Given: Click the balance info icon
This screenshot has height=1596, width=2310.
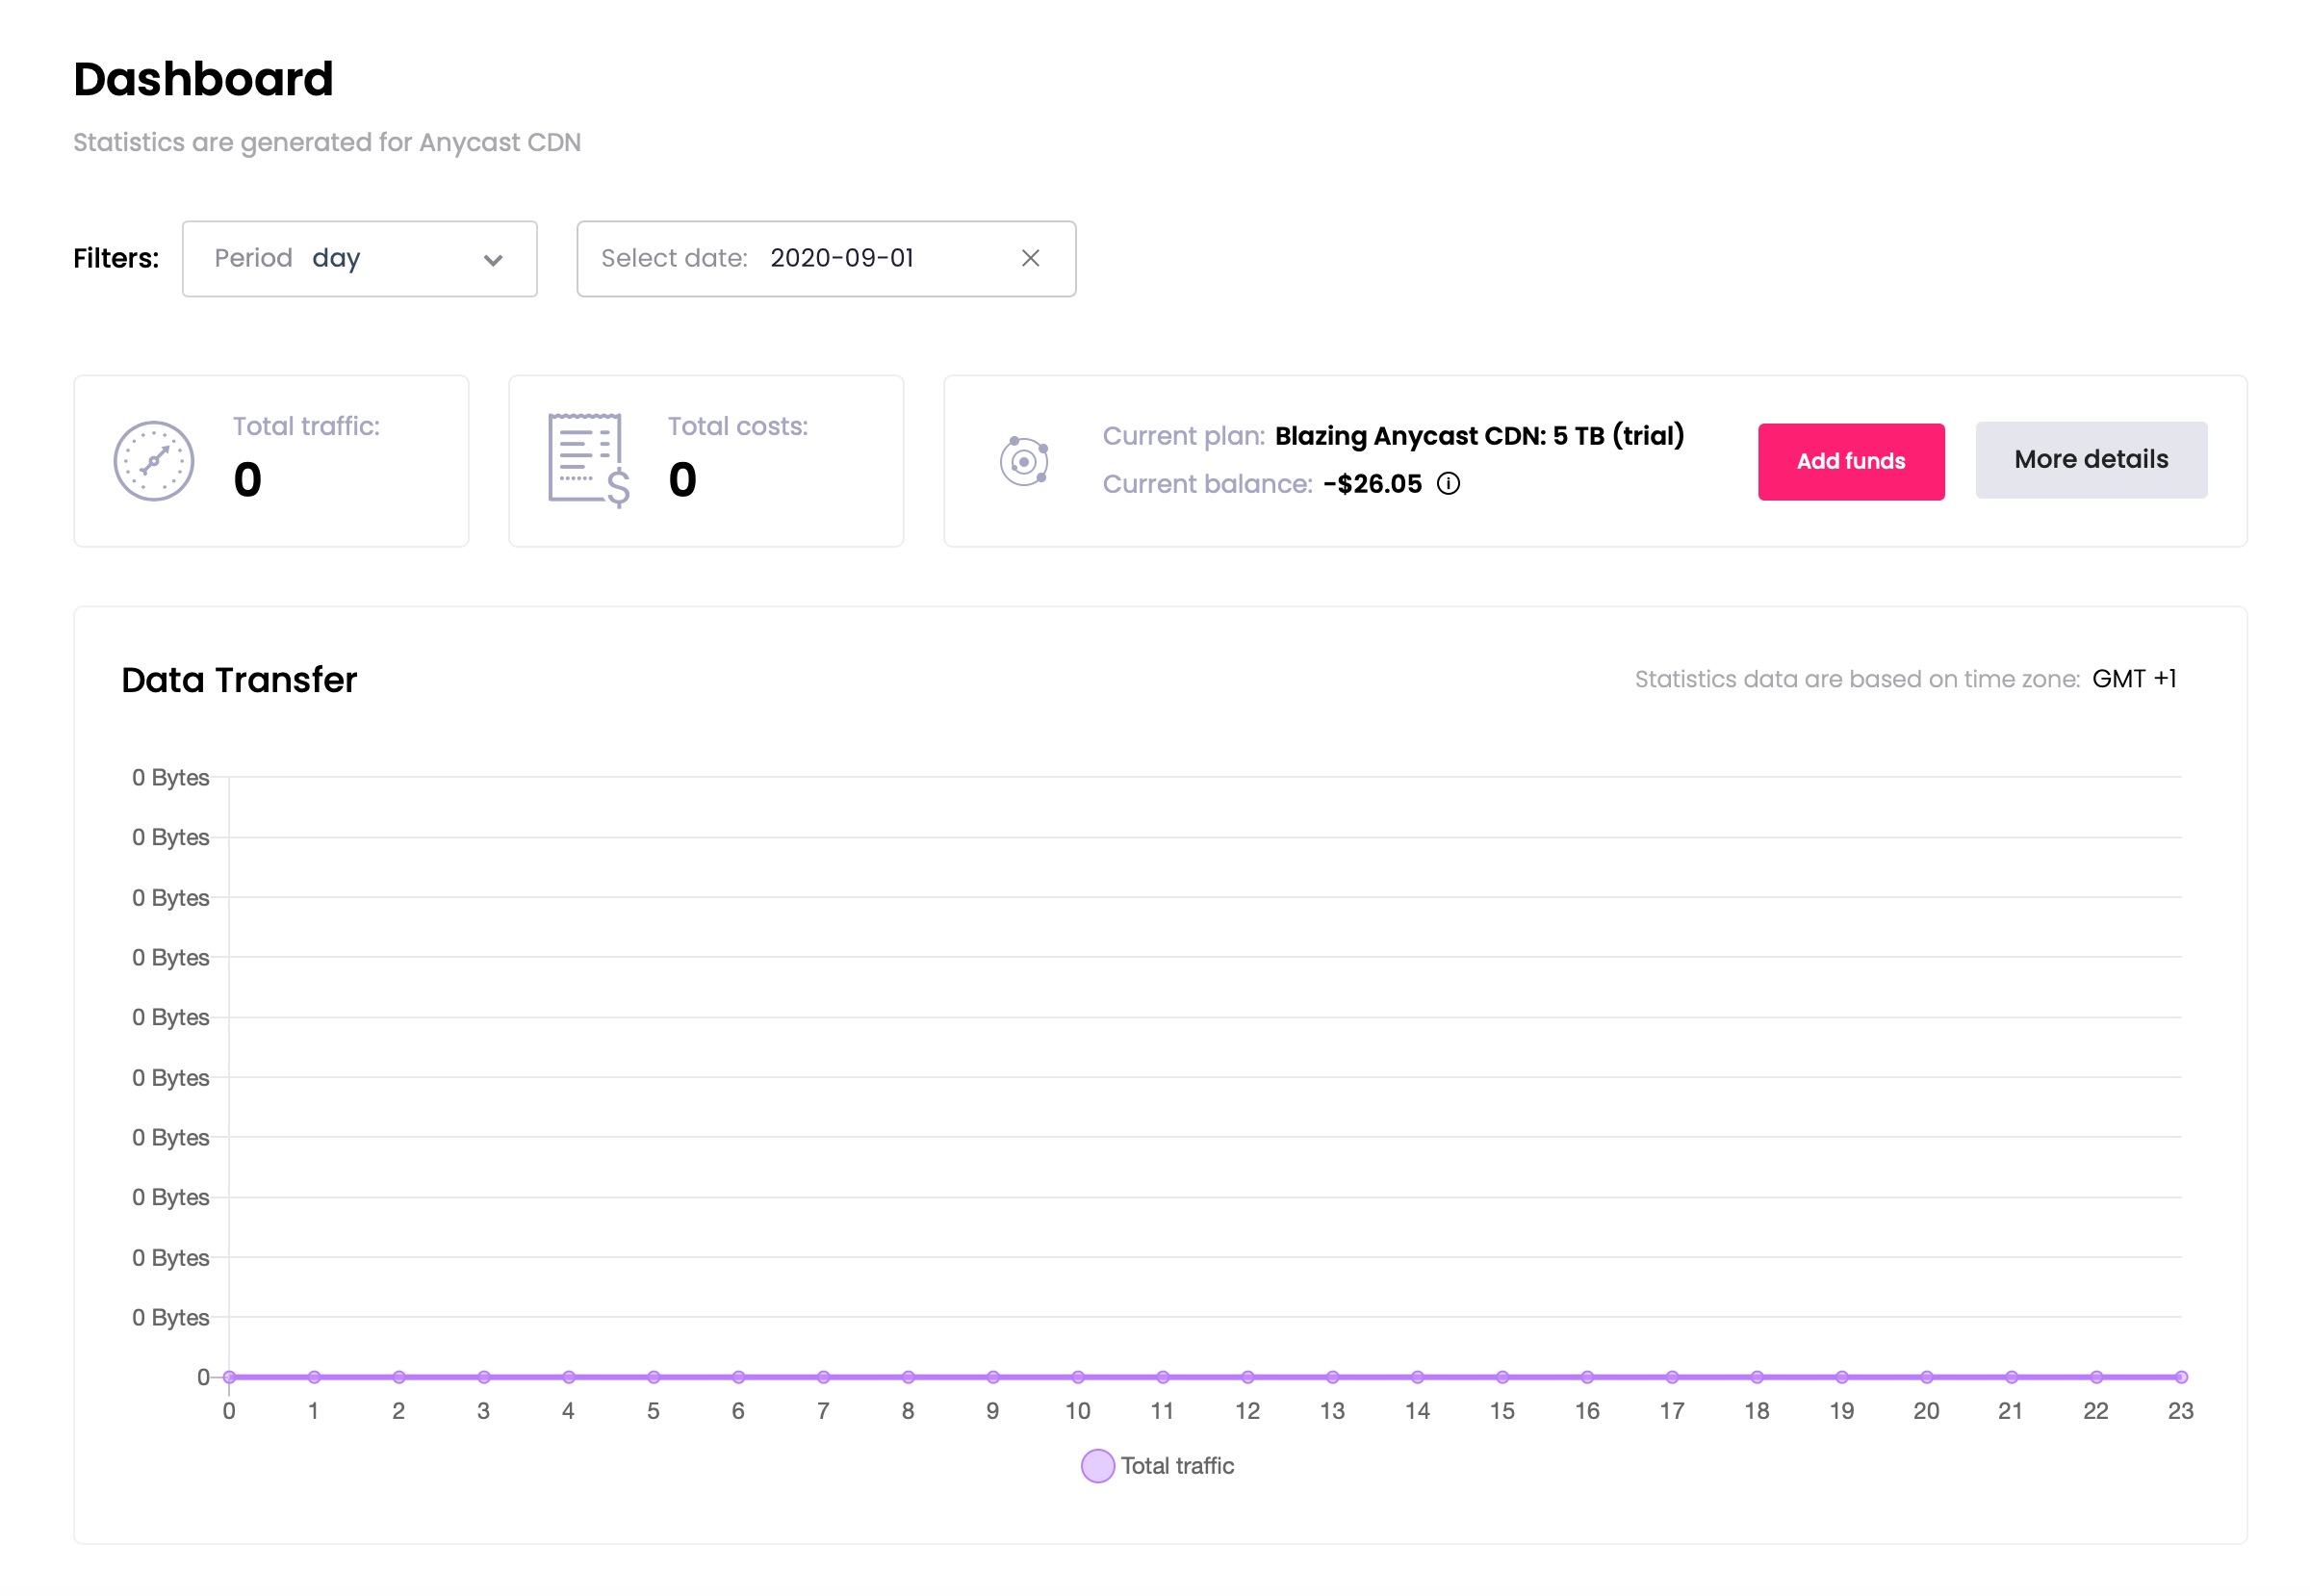Looking at the screenshot, I should point(1448,484).
